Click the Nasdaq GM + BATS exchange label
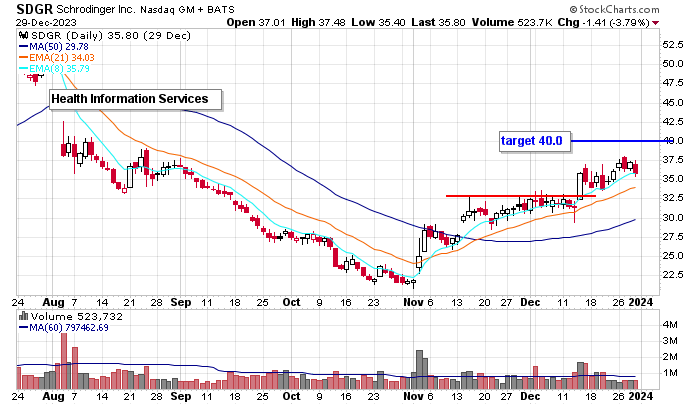Image resolution: width=700 pixels, height=405 pixels. 187,9
